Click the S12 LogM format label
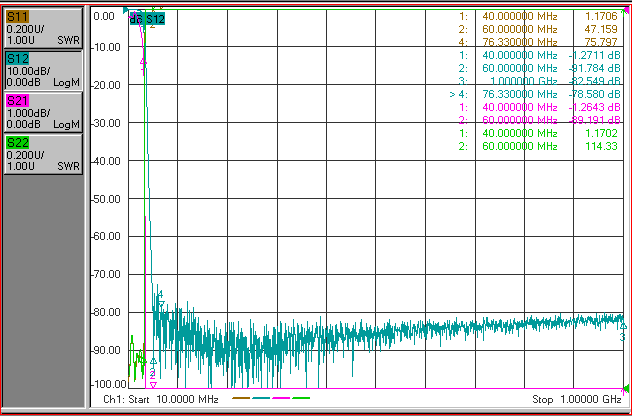The image size is (632, 416). click(67, 82)
